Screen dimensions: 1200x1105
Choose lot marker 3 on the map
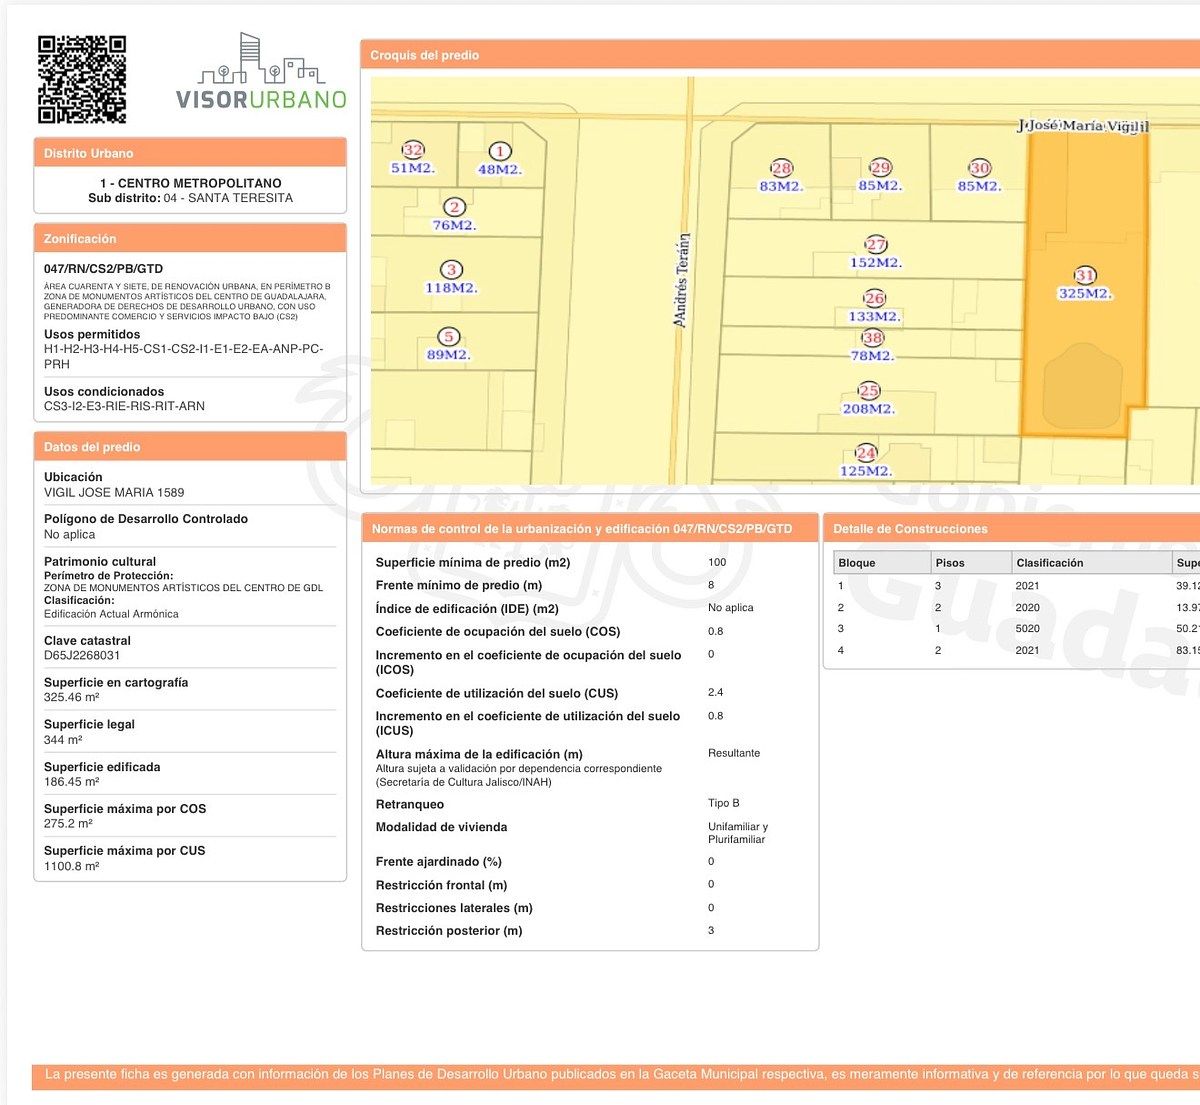[x=451, y=270]
